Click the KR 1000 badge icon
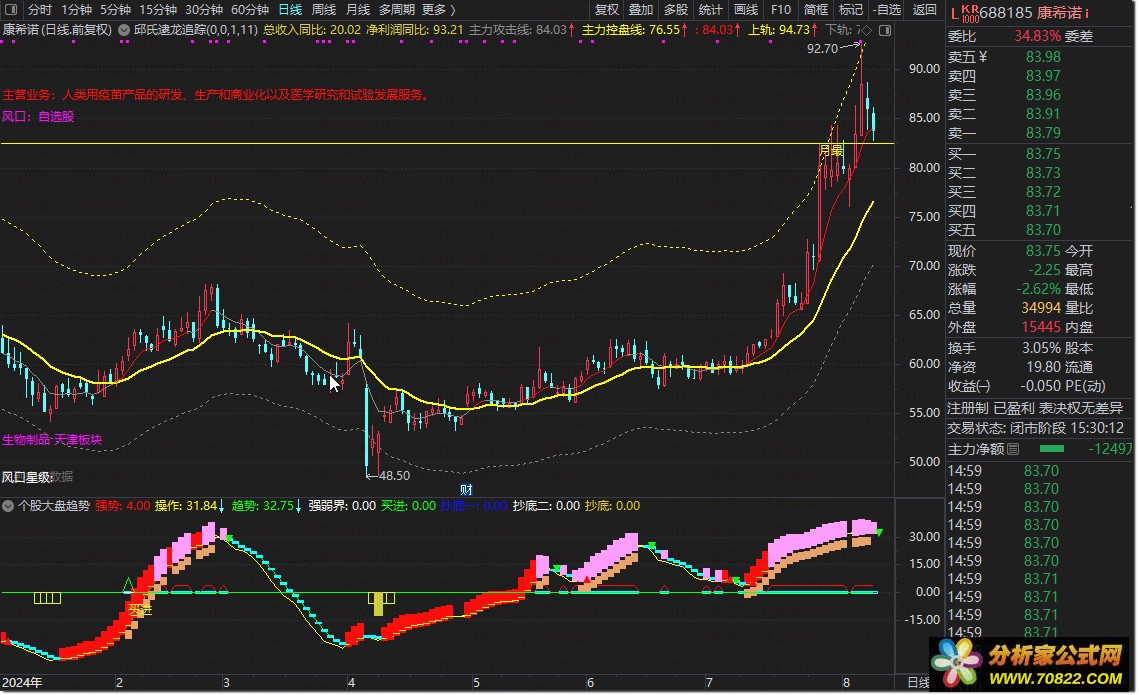The width and height of the screenshot is (1139, 695). (x=970, y=13)
